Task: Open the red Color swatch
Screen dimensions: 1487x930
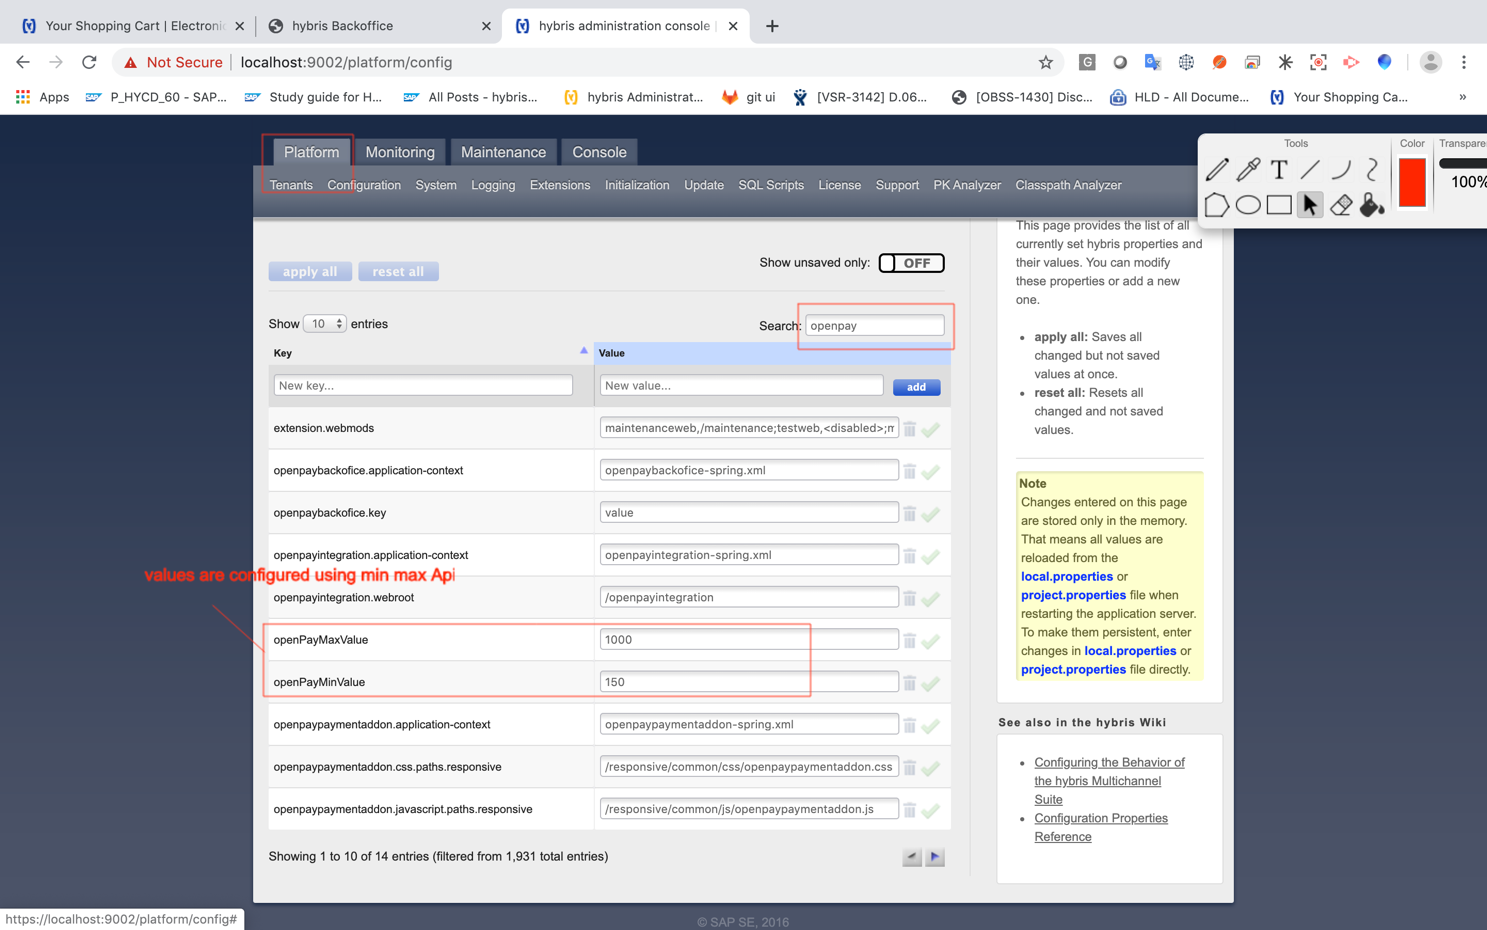Action: point(1412,183)
